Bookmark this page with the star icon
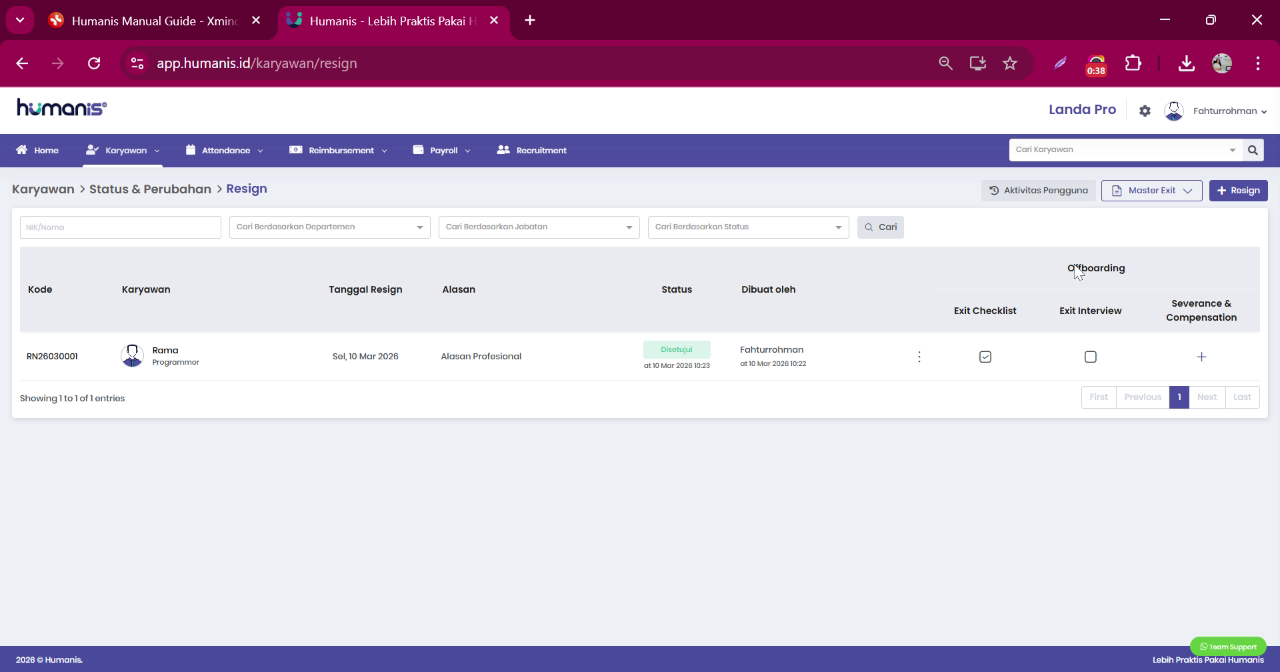This screenshot has width=1280, height=672. point(1010,63)
